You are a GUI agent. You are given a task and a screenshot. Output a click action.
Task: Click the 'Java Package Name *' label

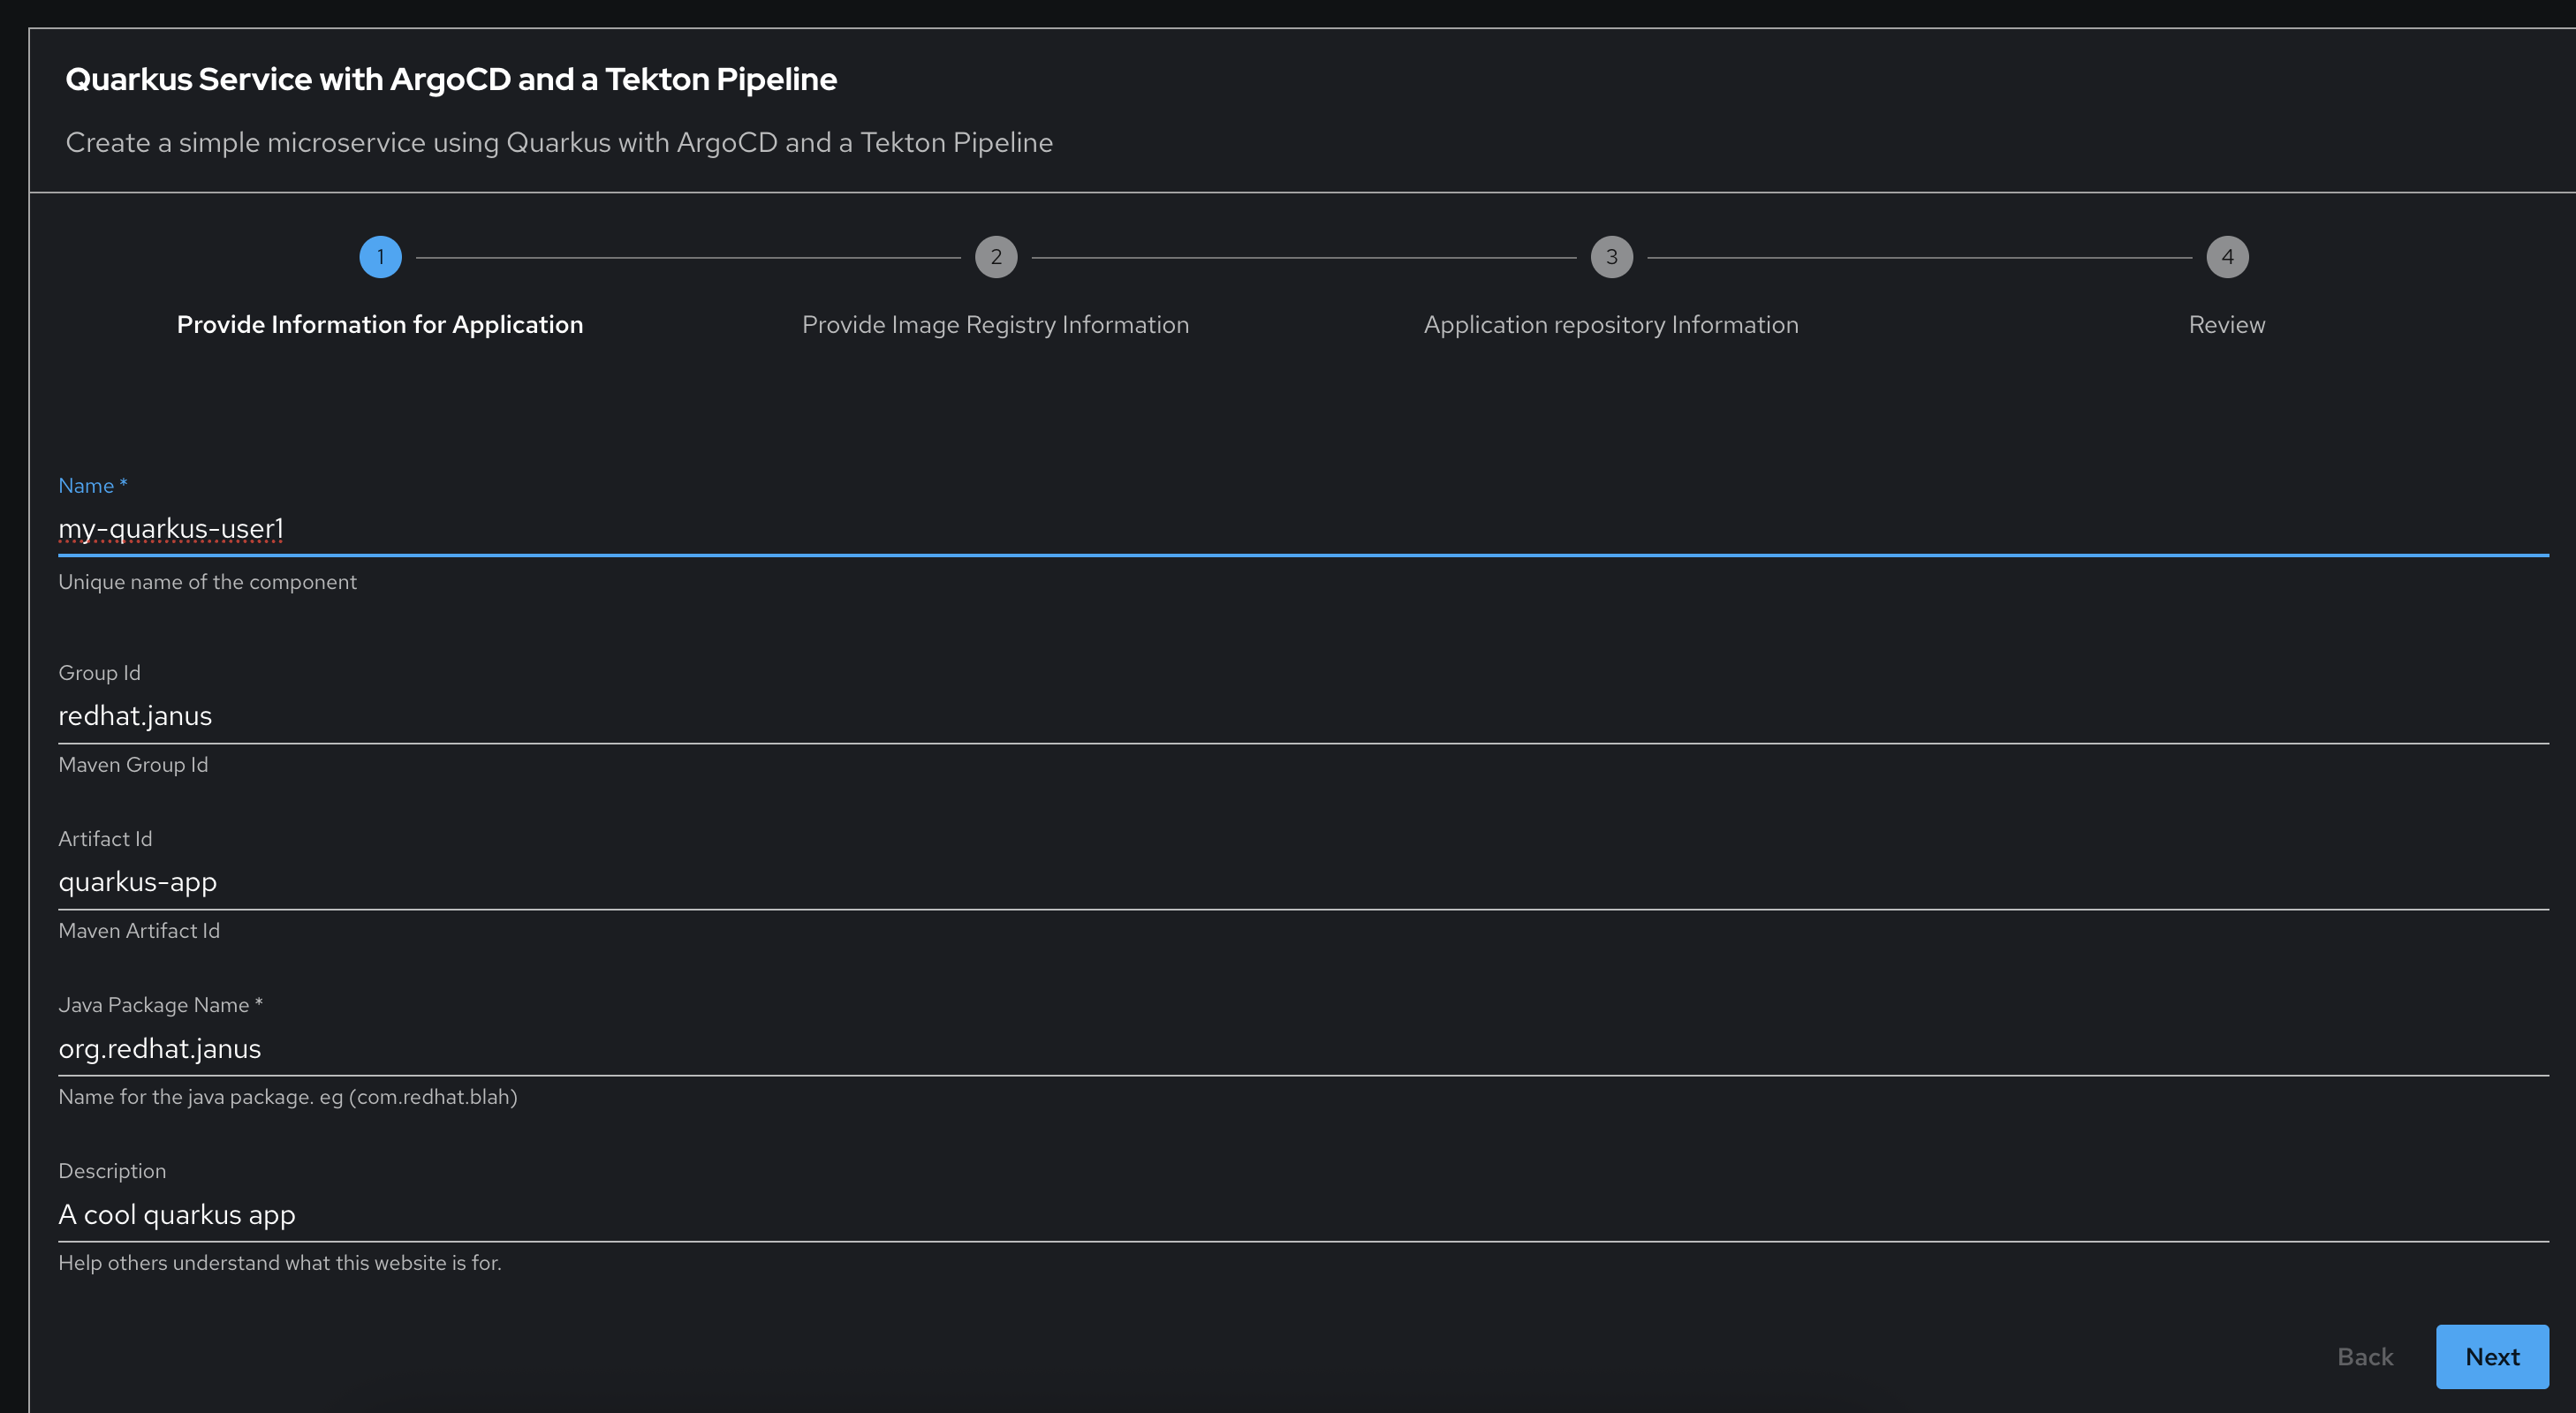(x=160, y=1005)
